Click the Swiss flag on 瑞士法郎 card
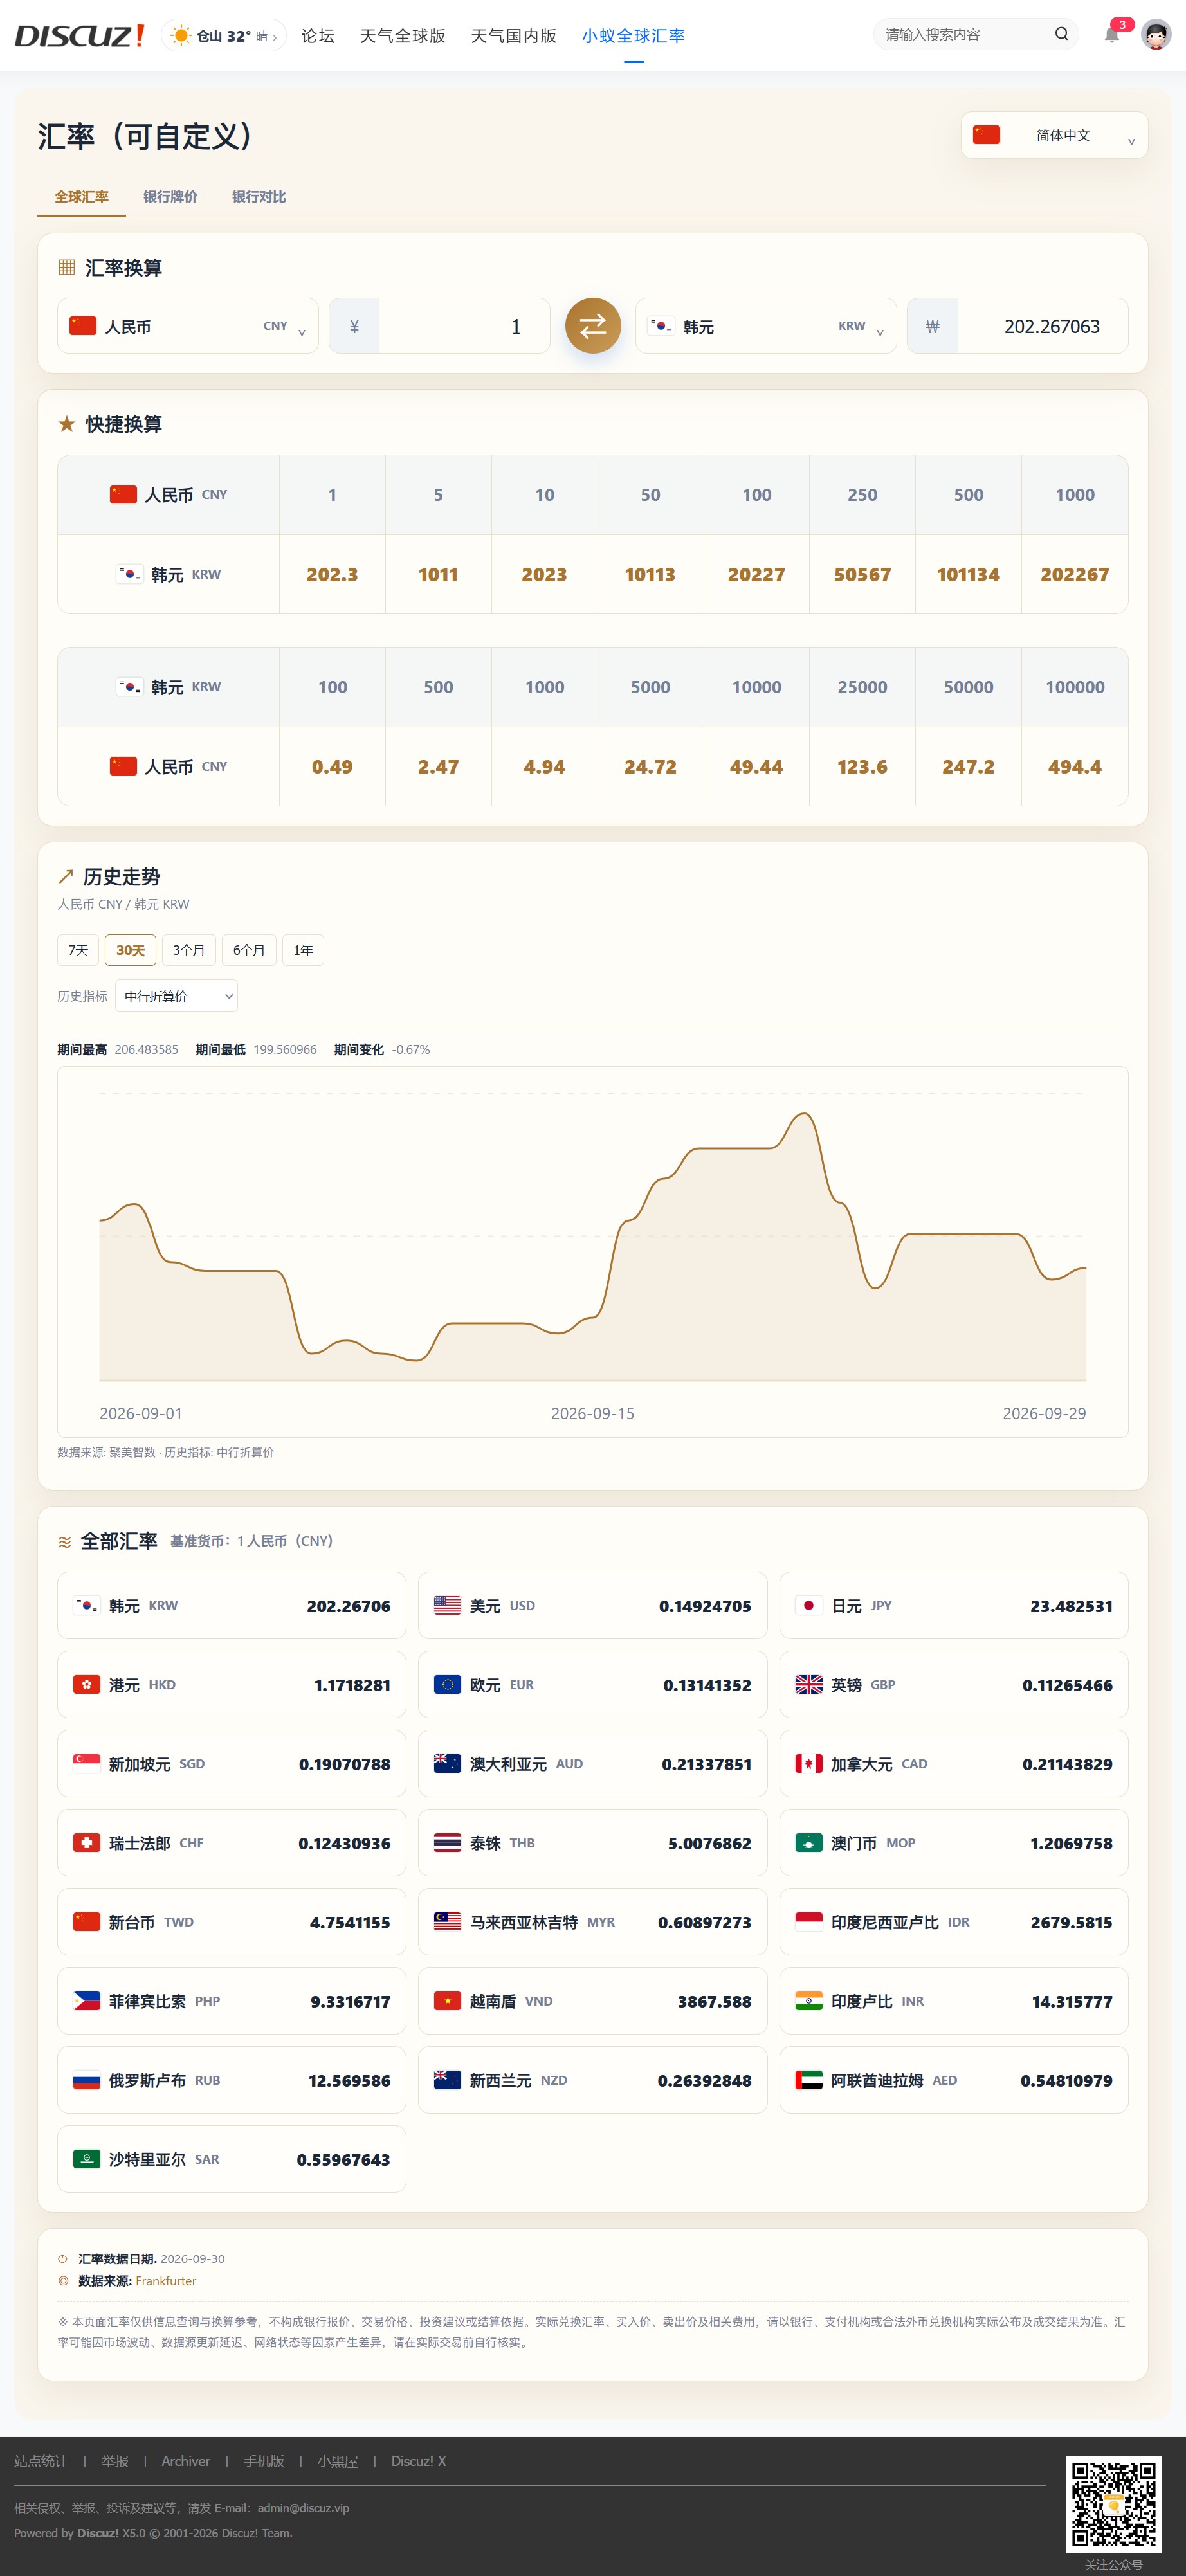 [x=87, y=1842]
